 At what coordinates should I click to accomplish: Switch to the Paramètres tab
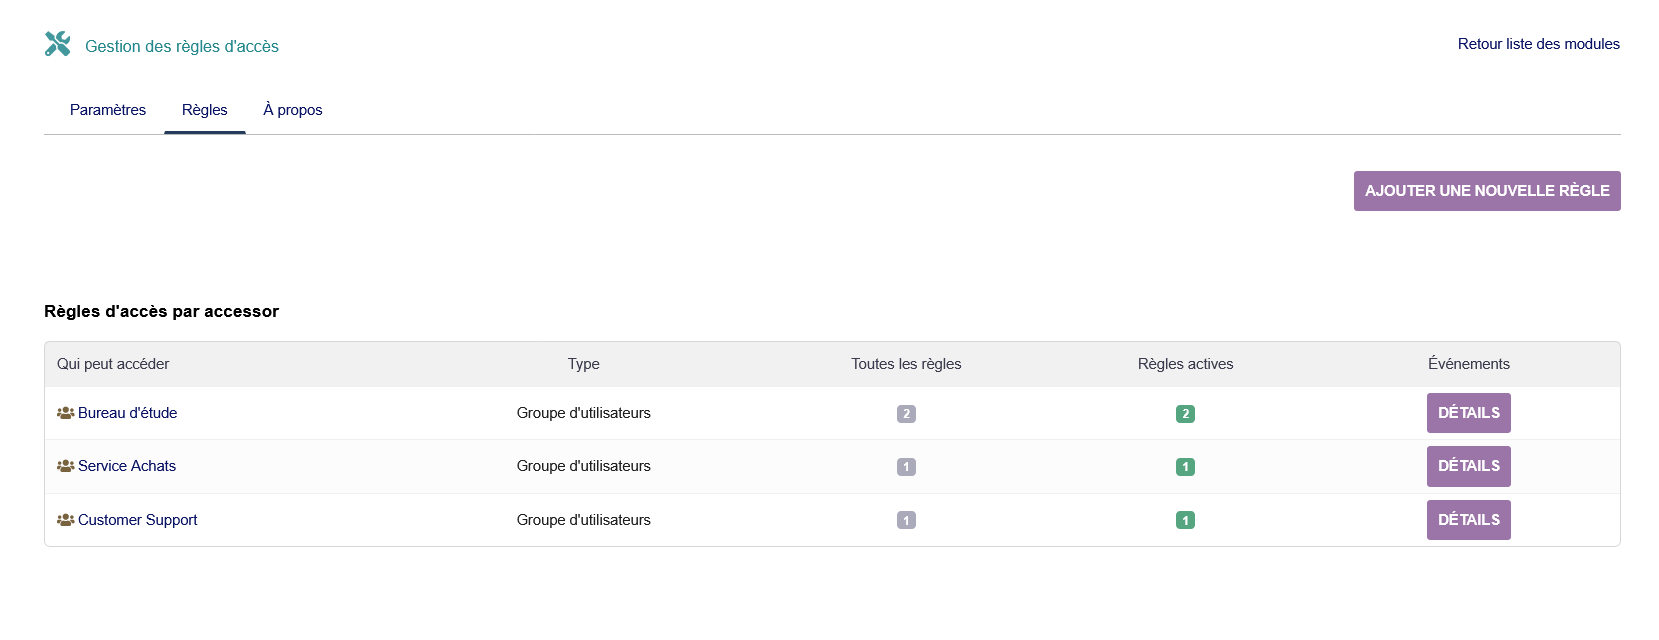click(x=108, y=110)
